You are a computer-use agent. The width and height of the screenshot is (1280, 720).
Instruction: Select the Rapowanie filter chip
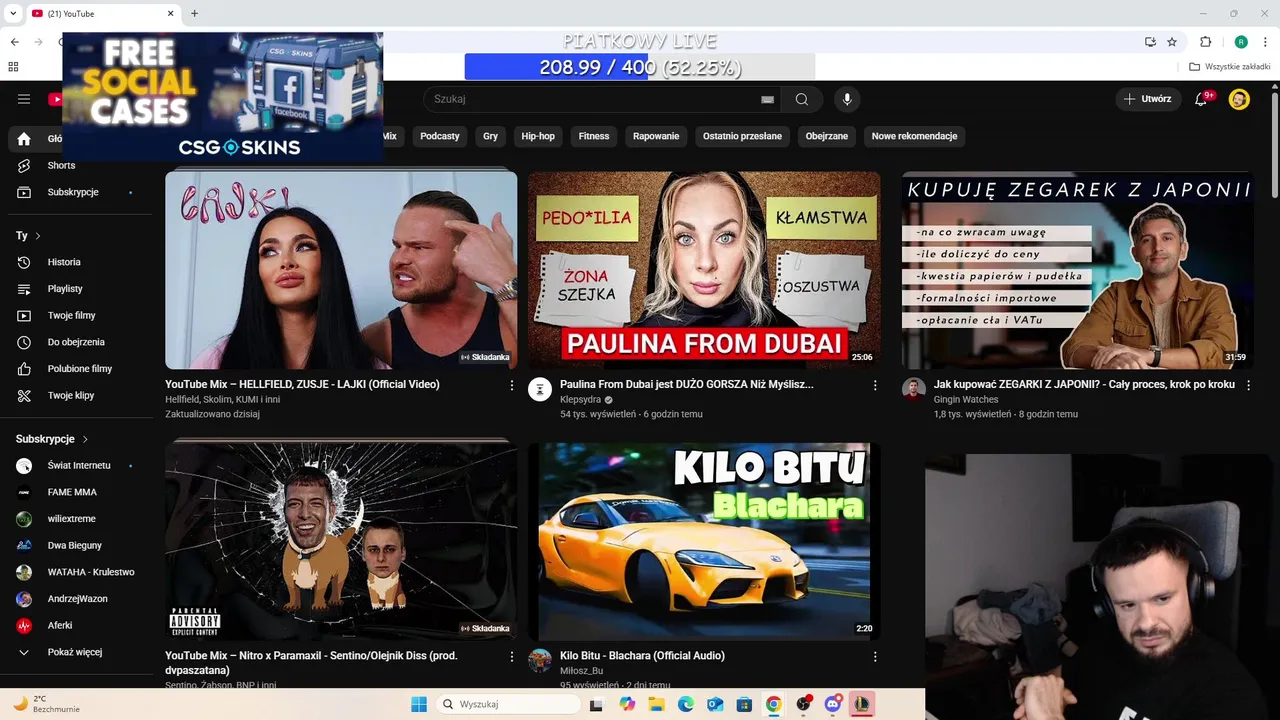pos(656,136)
